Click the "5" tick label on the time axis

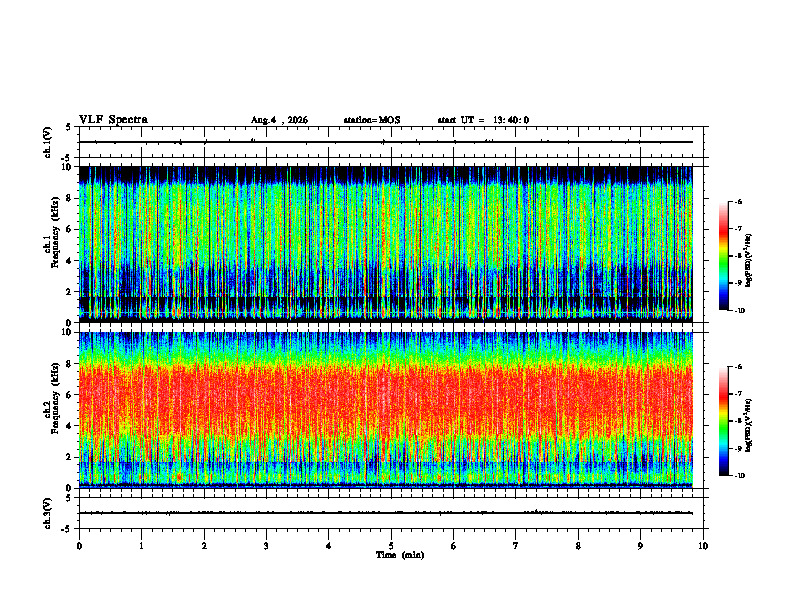391,546
